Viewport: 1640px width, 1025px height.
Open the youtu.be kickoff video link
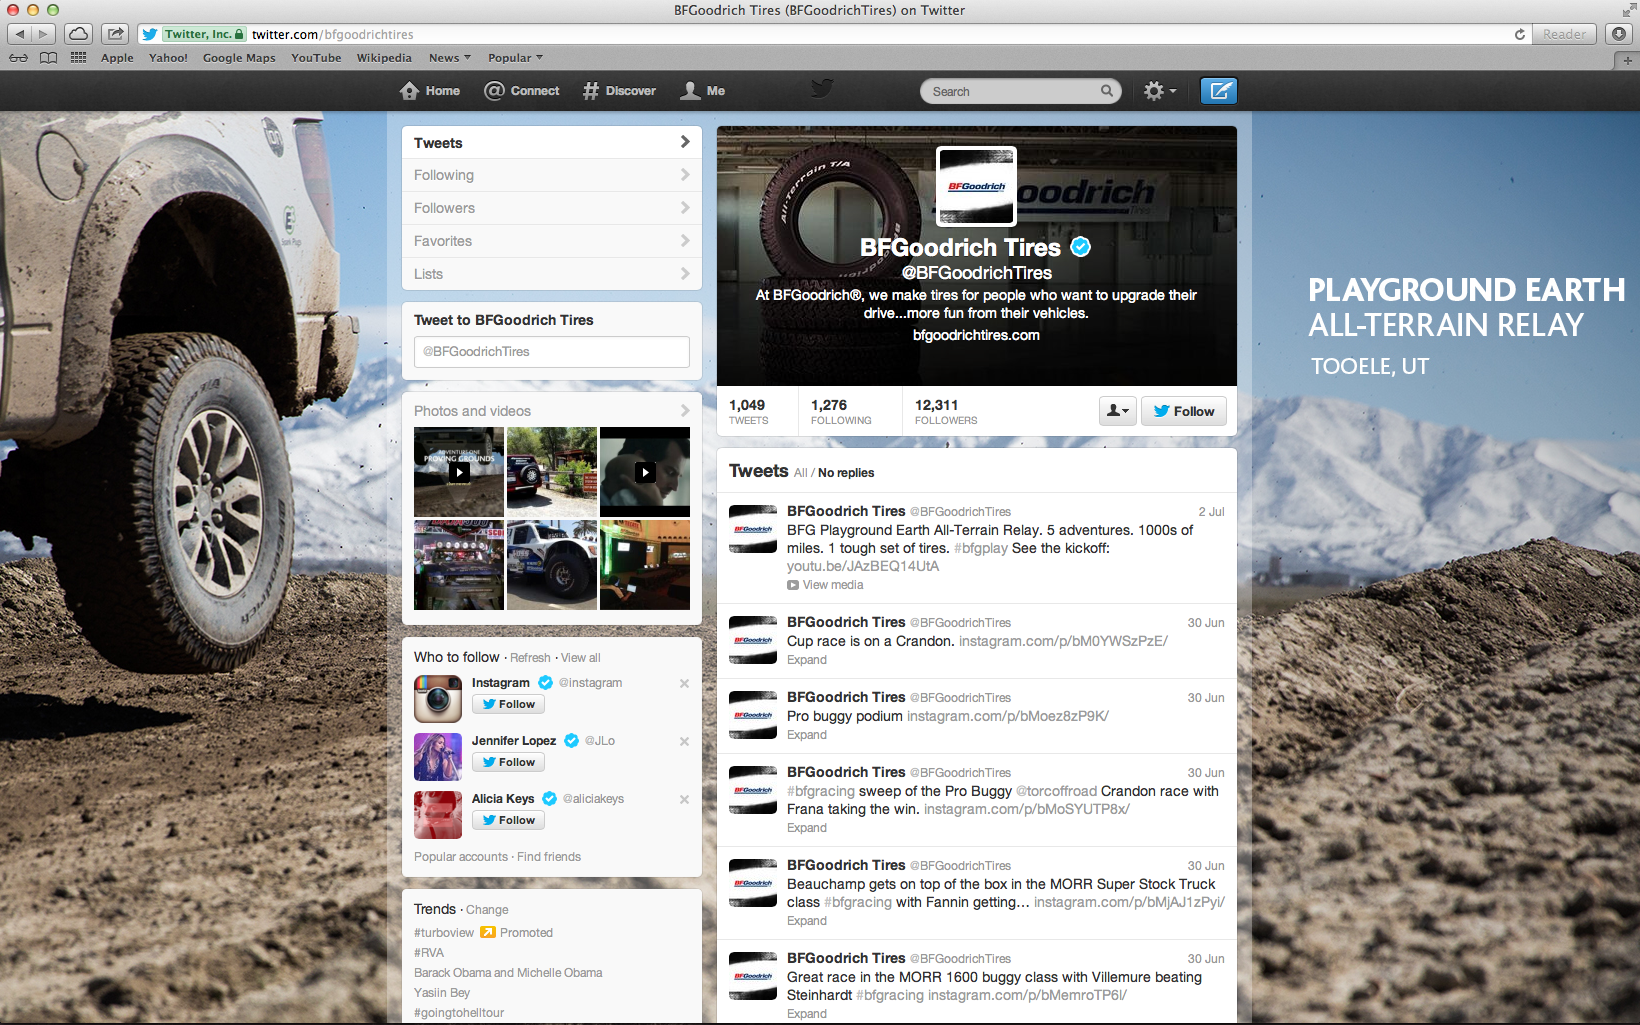click(863, 566)
